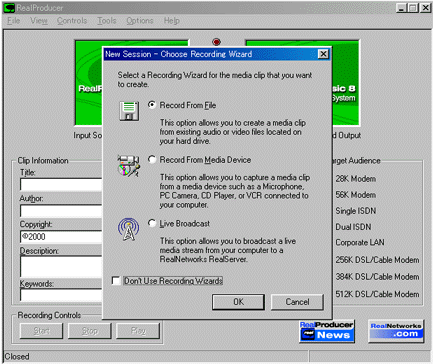Screen dimensions: 433x364
Task: Click the Live Broadcast antenna icon
Action: tap(128, 229)
